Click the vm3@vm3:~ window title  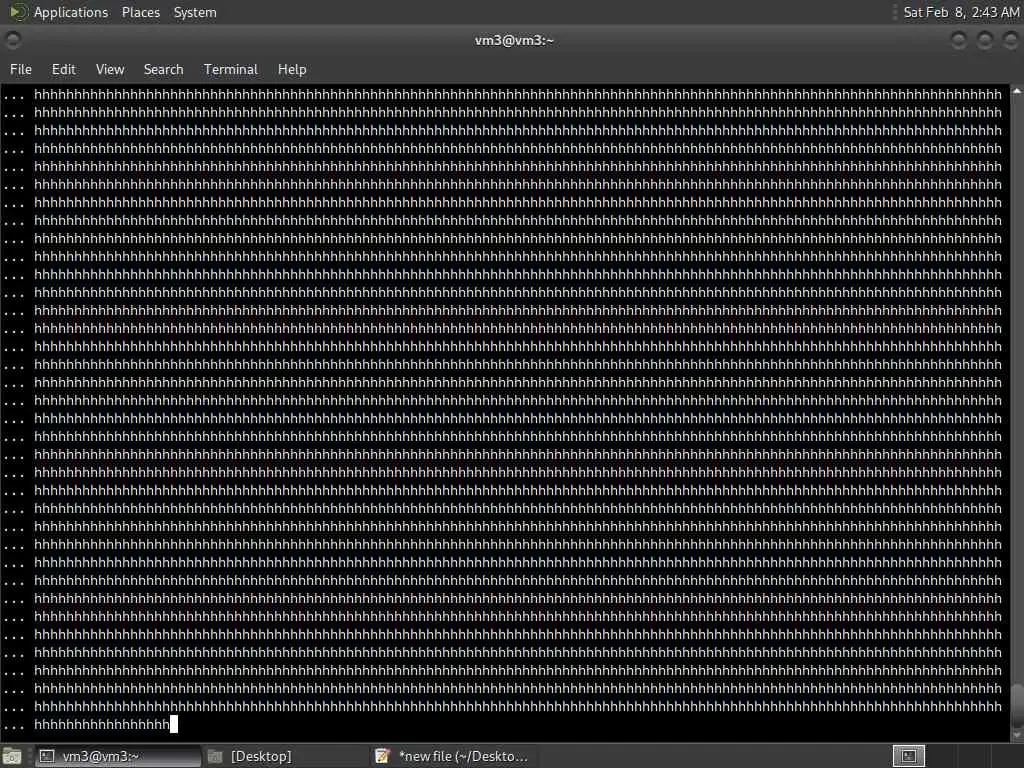[514, 40]
